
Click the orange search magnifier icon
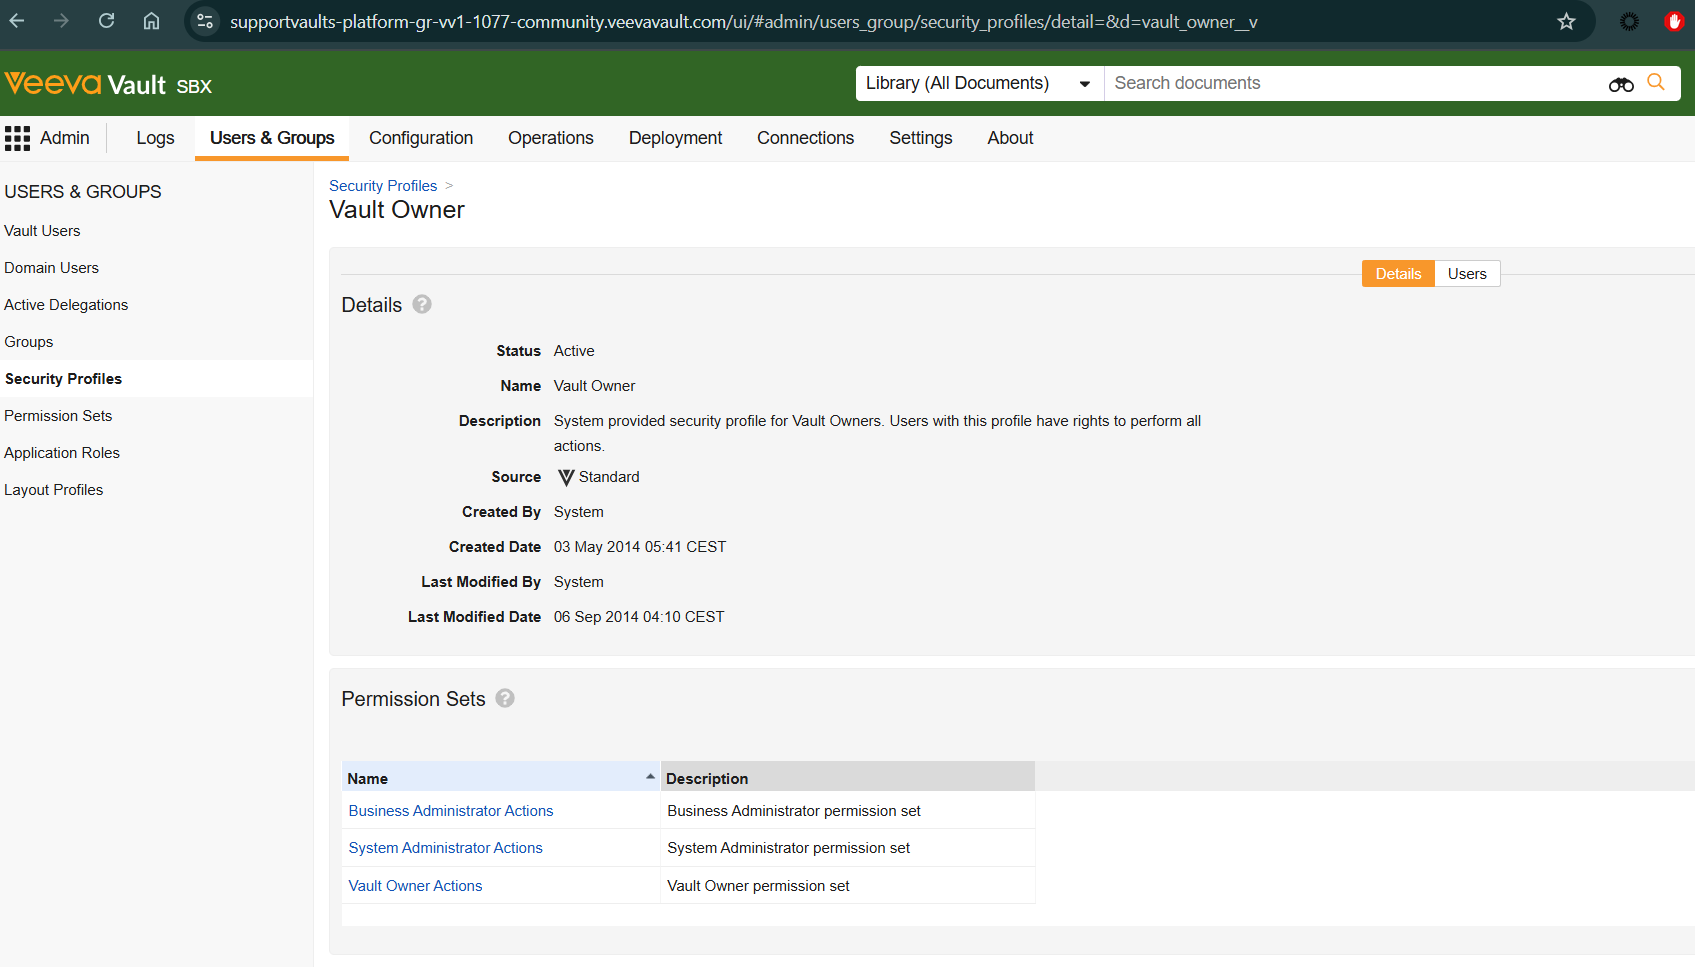tap(1656, 83)
